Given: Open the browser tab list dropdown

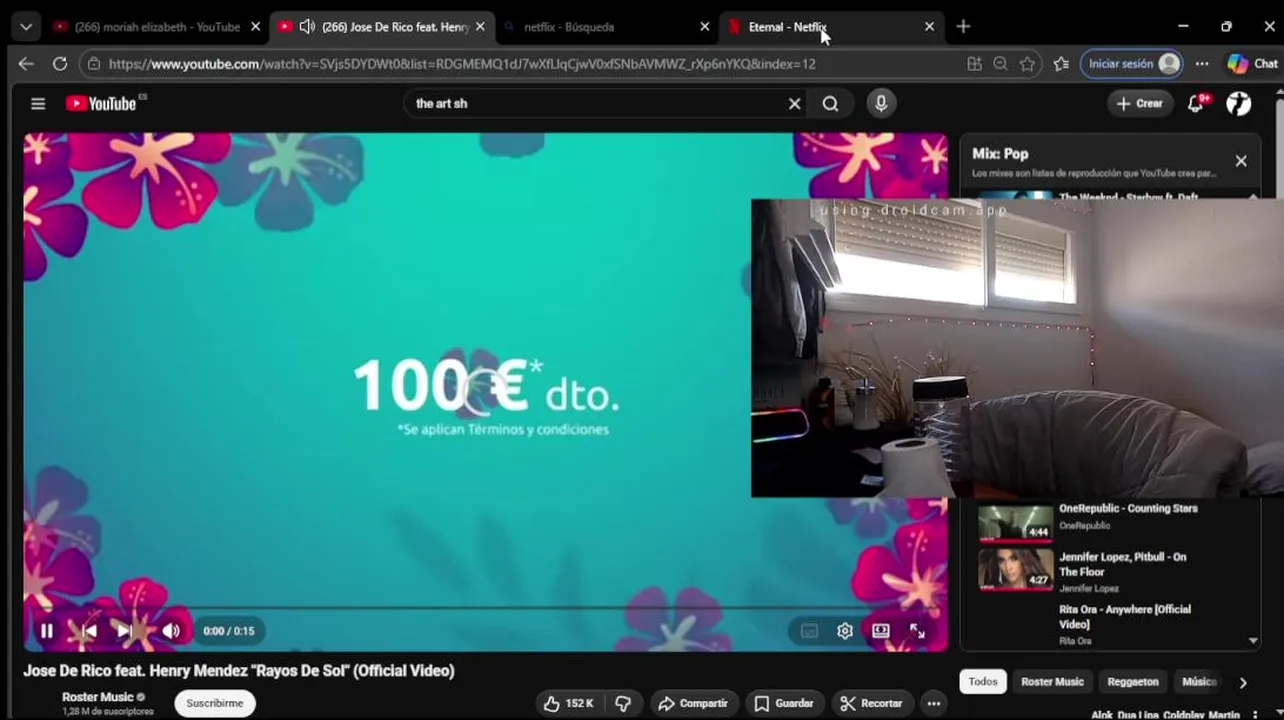Looking at the screenshot, I should (26, 27).
